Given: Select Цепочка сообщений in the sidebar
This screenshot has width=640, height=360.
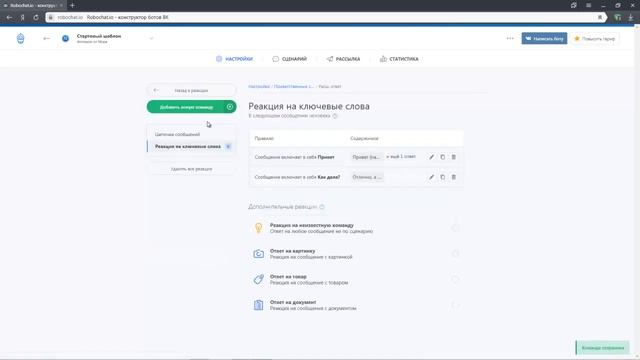Looking at the screenshot, I should pos(178,134).
